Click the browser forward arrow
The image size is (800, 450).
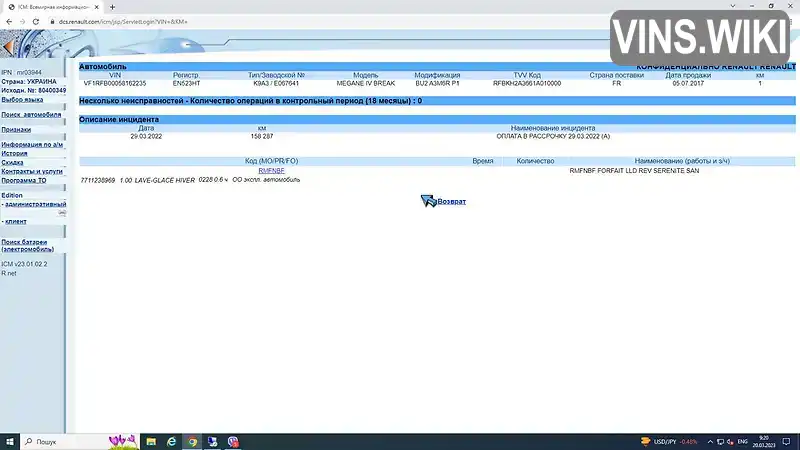point(22,22)
